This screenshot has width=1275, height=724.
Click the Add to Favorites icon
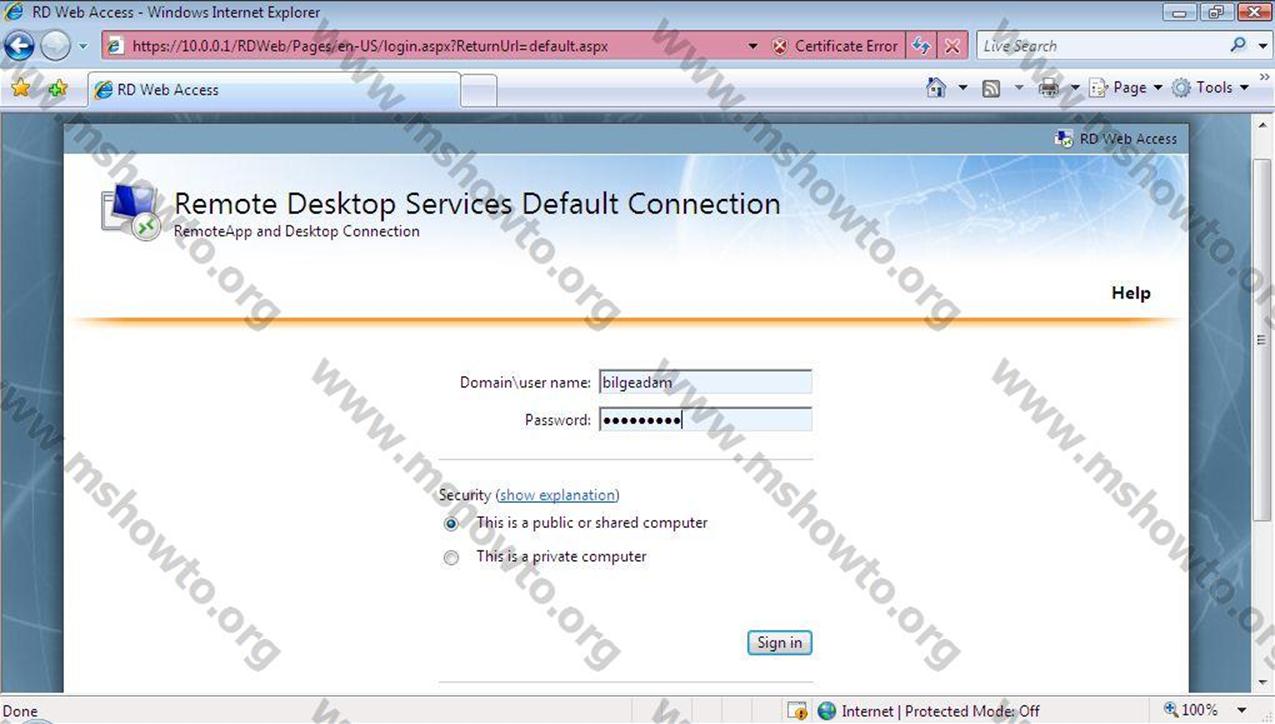coord(57,88)
